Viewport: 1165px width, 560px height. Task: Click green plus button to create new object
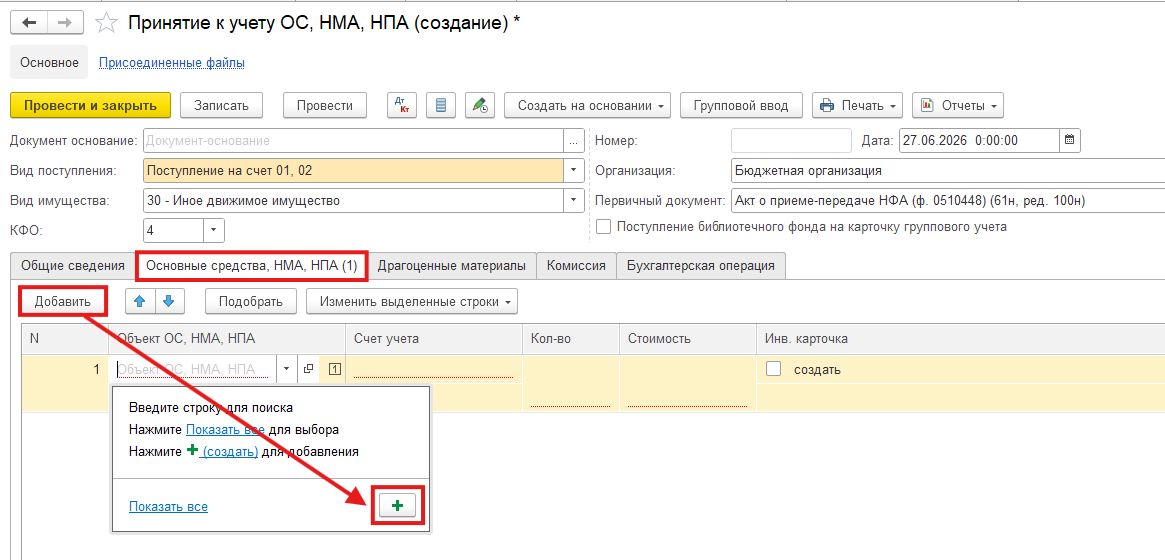[x=397, y=506]
